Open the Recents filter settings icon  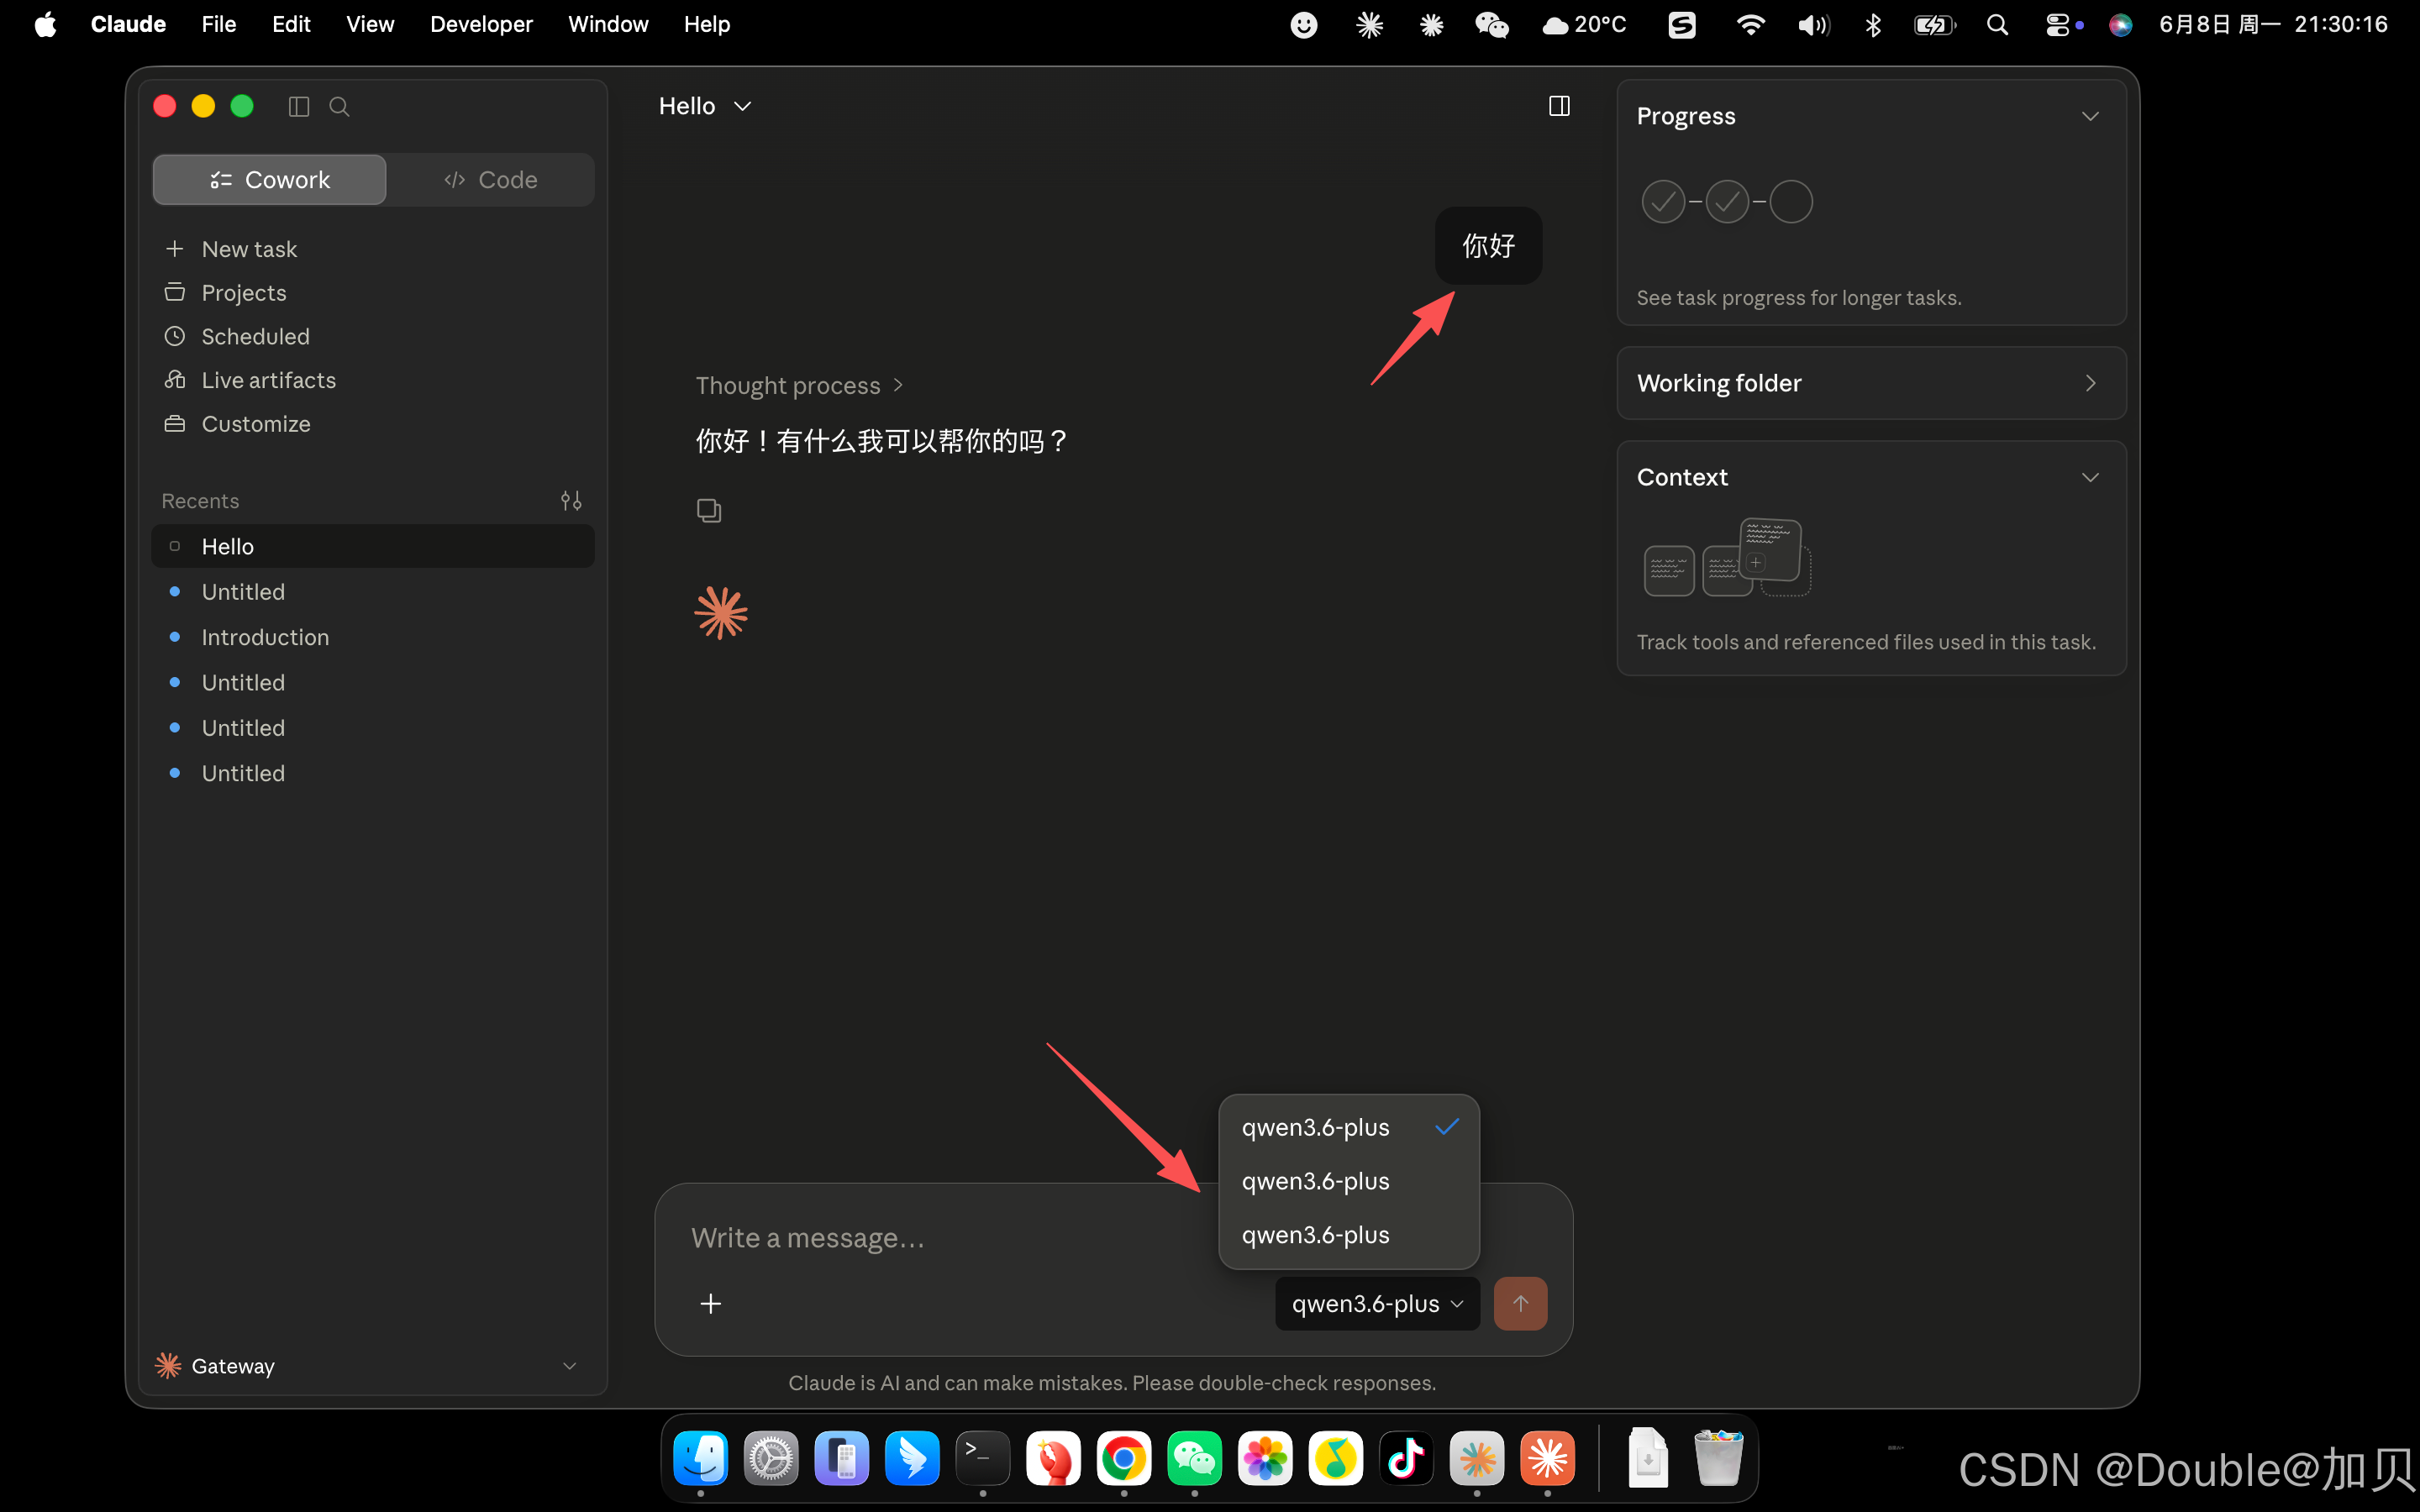571,501
